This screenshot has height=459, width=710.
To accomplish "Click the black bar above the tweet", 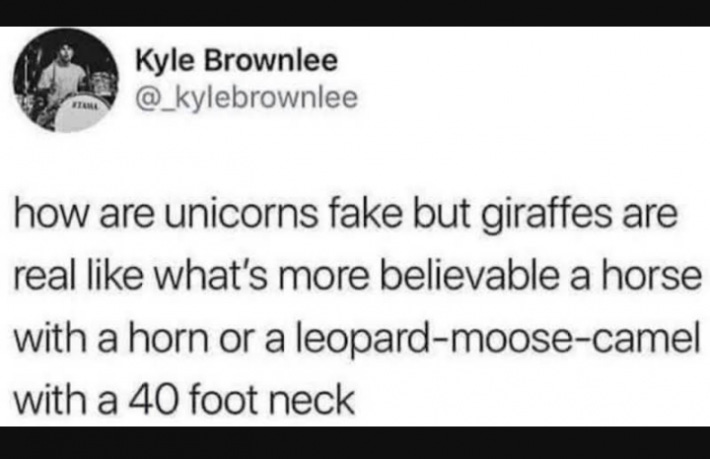I will point(355,13).
